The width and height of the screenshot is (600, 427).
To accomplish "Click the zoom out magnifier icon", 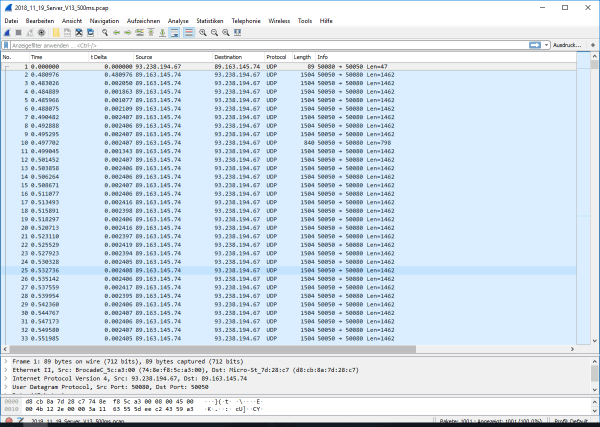I will pyautogui.click(x=215, y=32).
